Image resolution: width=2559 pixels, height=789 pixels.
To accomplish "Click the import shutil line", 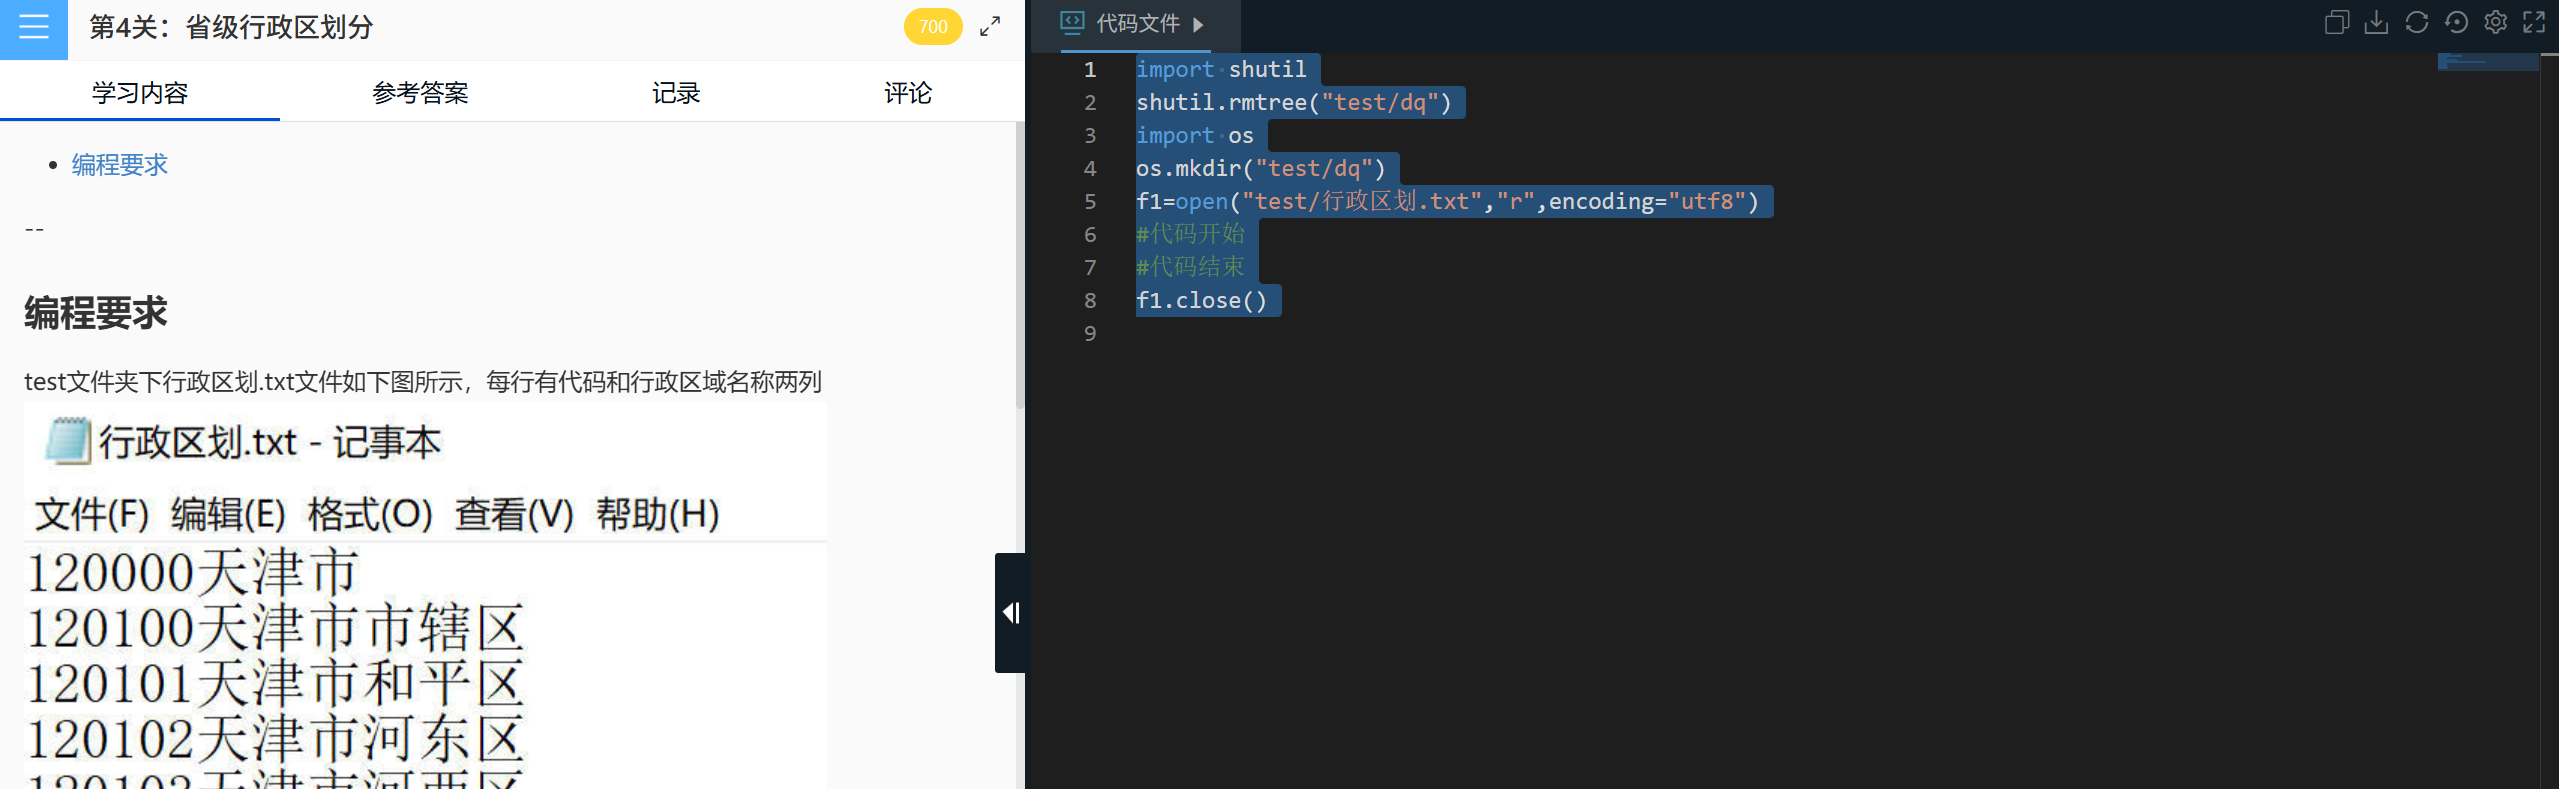I will (1221, 70).
